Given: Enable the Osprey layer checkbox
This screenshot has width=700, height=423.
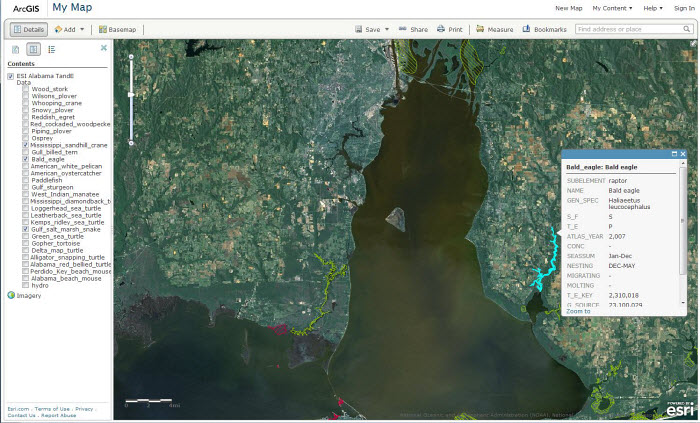Looking at the screenshot, I should 25,138.
